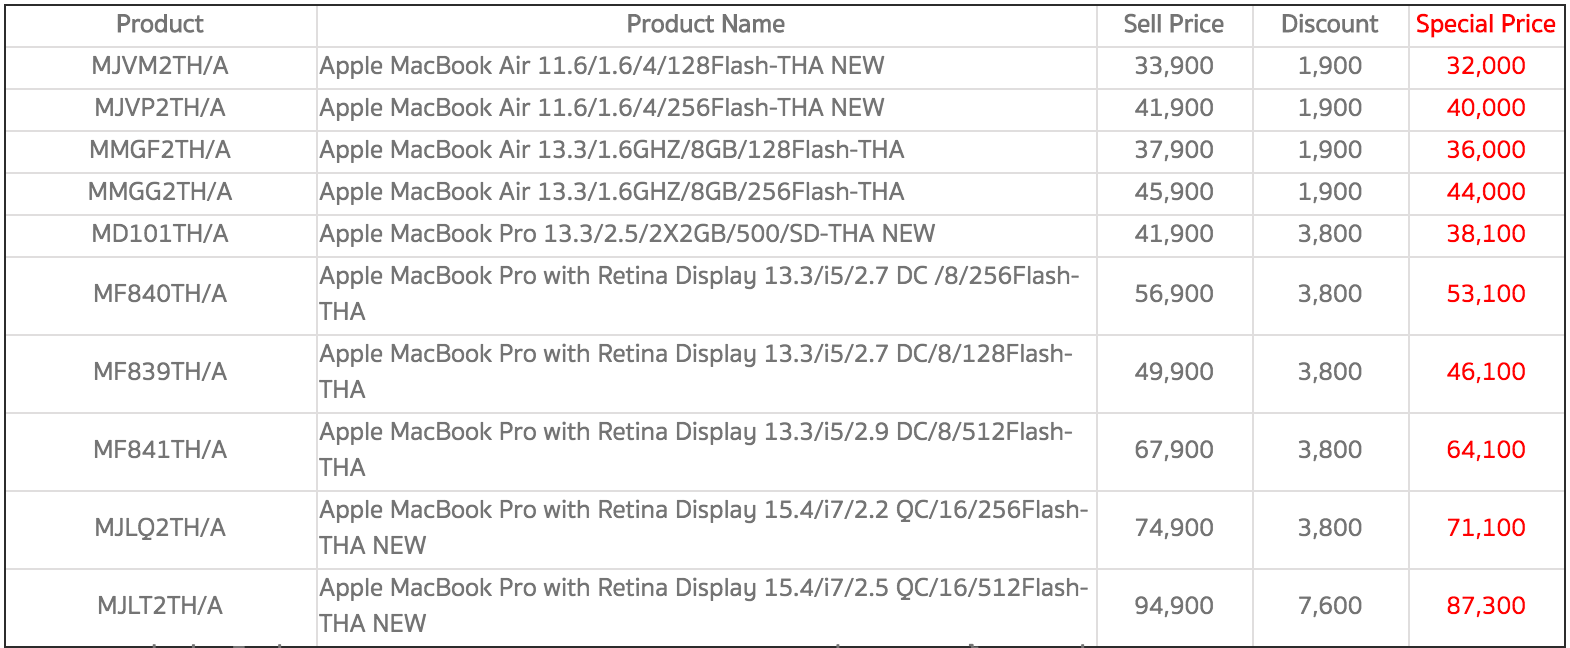Select MD101TH/A product cell
The width and height of the screenshot is (1570, 648).
(x=160, y=234)
